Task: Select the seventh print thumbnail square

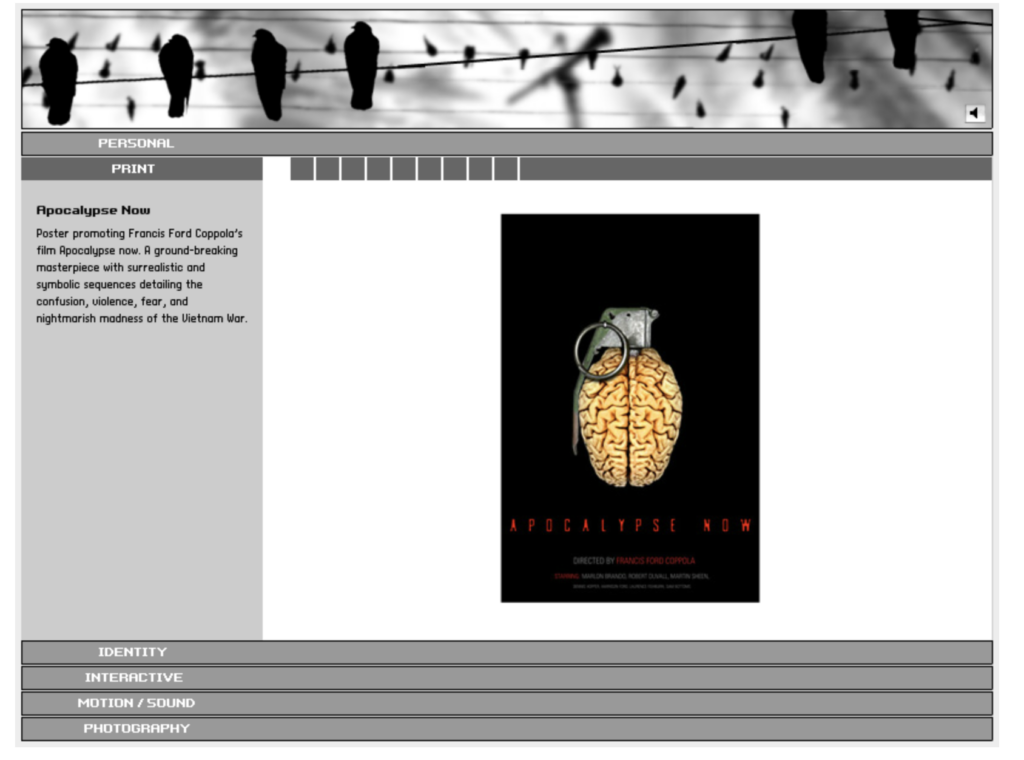Action: [x=455, y=169]
